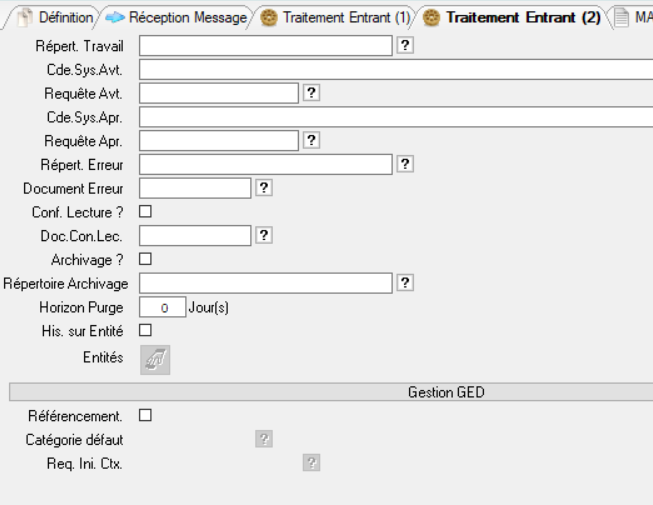This screenshot has height=505, width=653.
Task: Click the question mark beside Répert. Erreur
Action: pyautogui.click(x=405, y=164)
